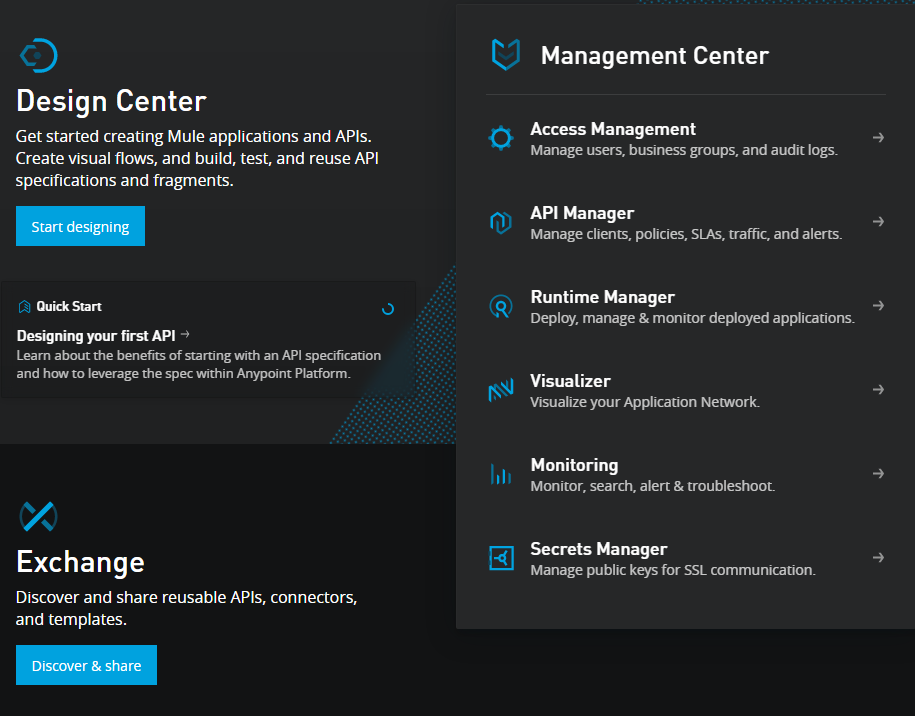Click 'Deploy, manage & monitor deployed applications.'

[x=693, y=318]
